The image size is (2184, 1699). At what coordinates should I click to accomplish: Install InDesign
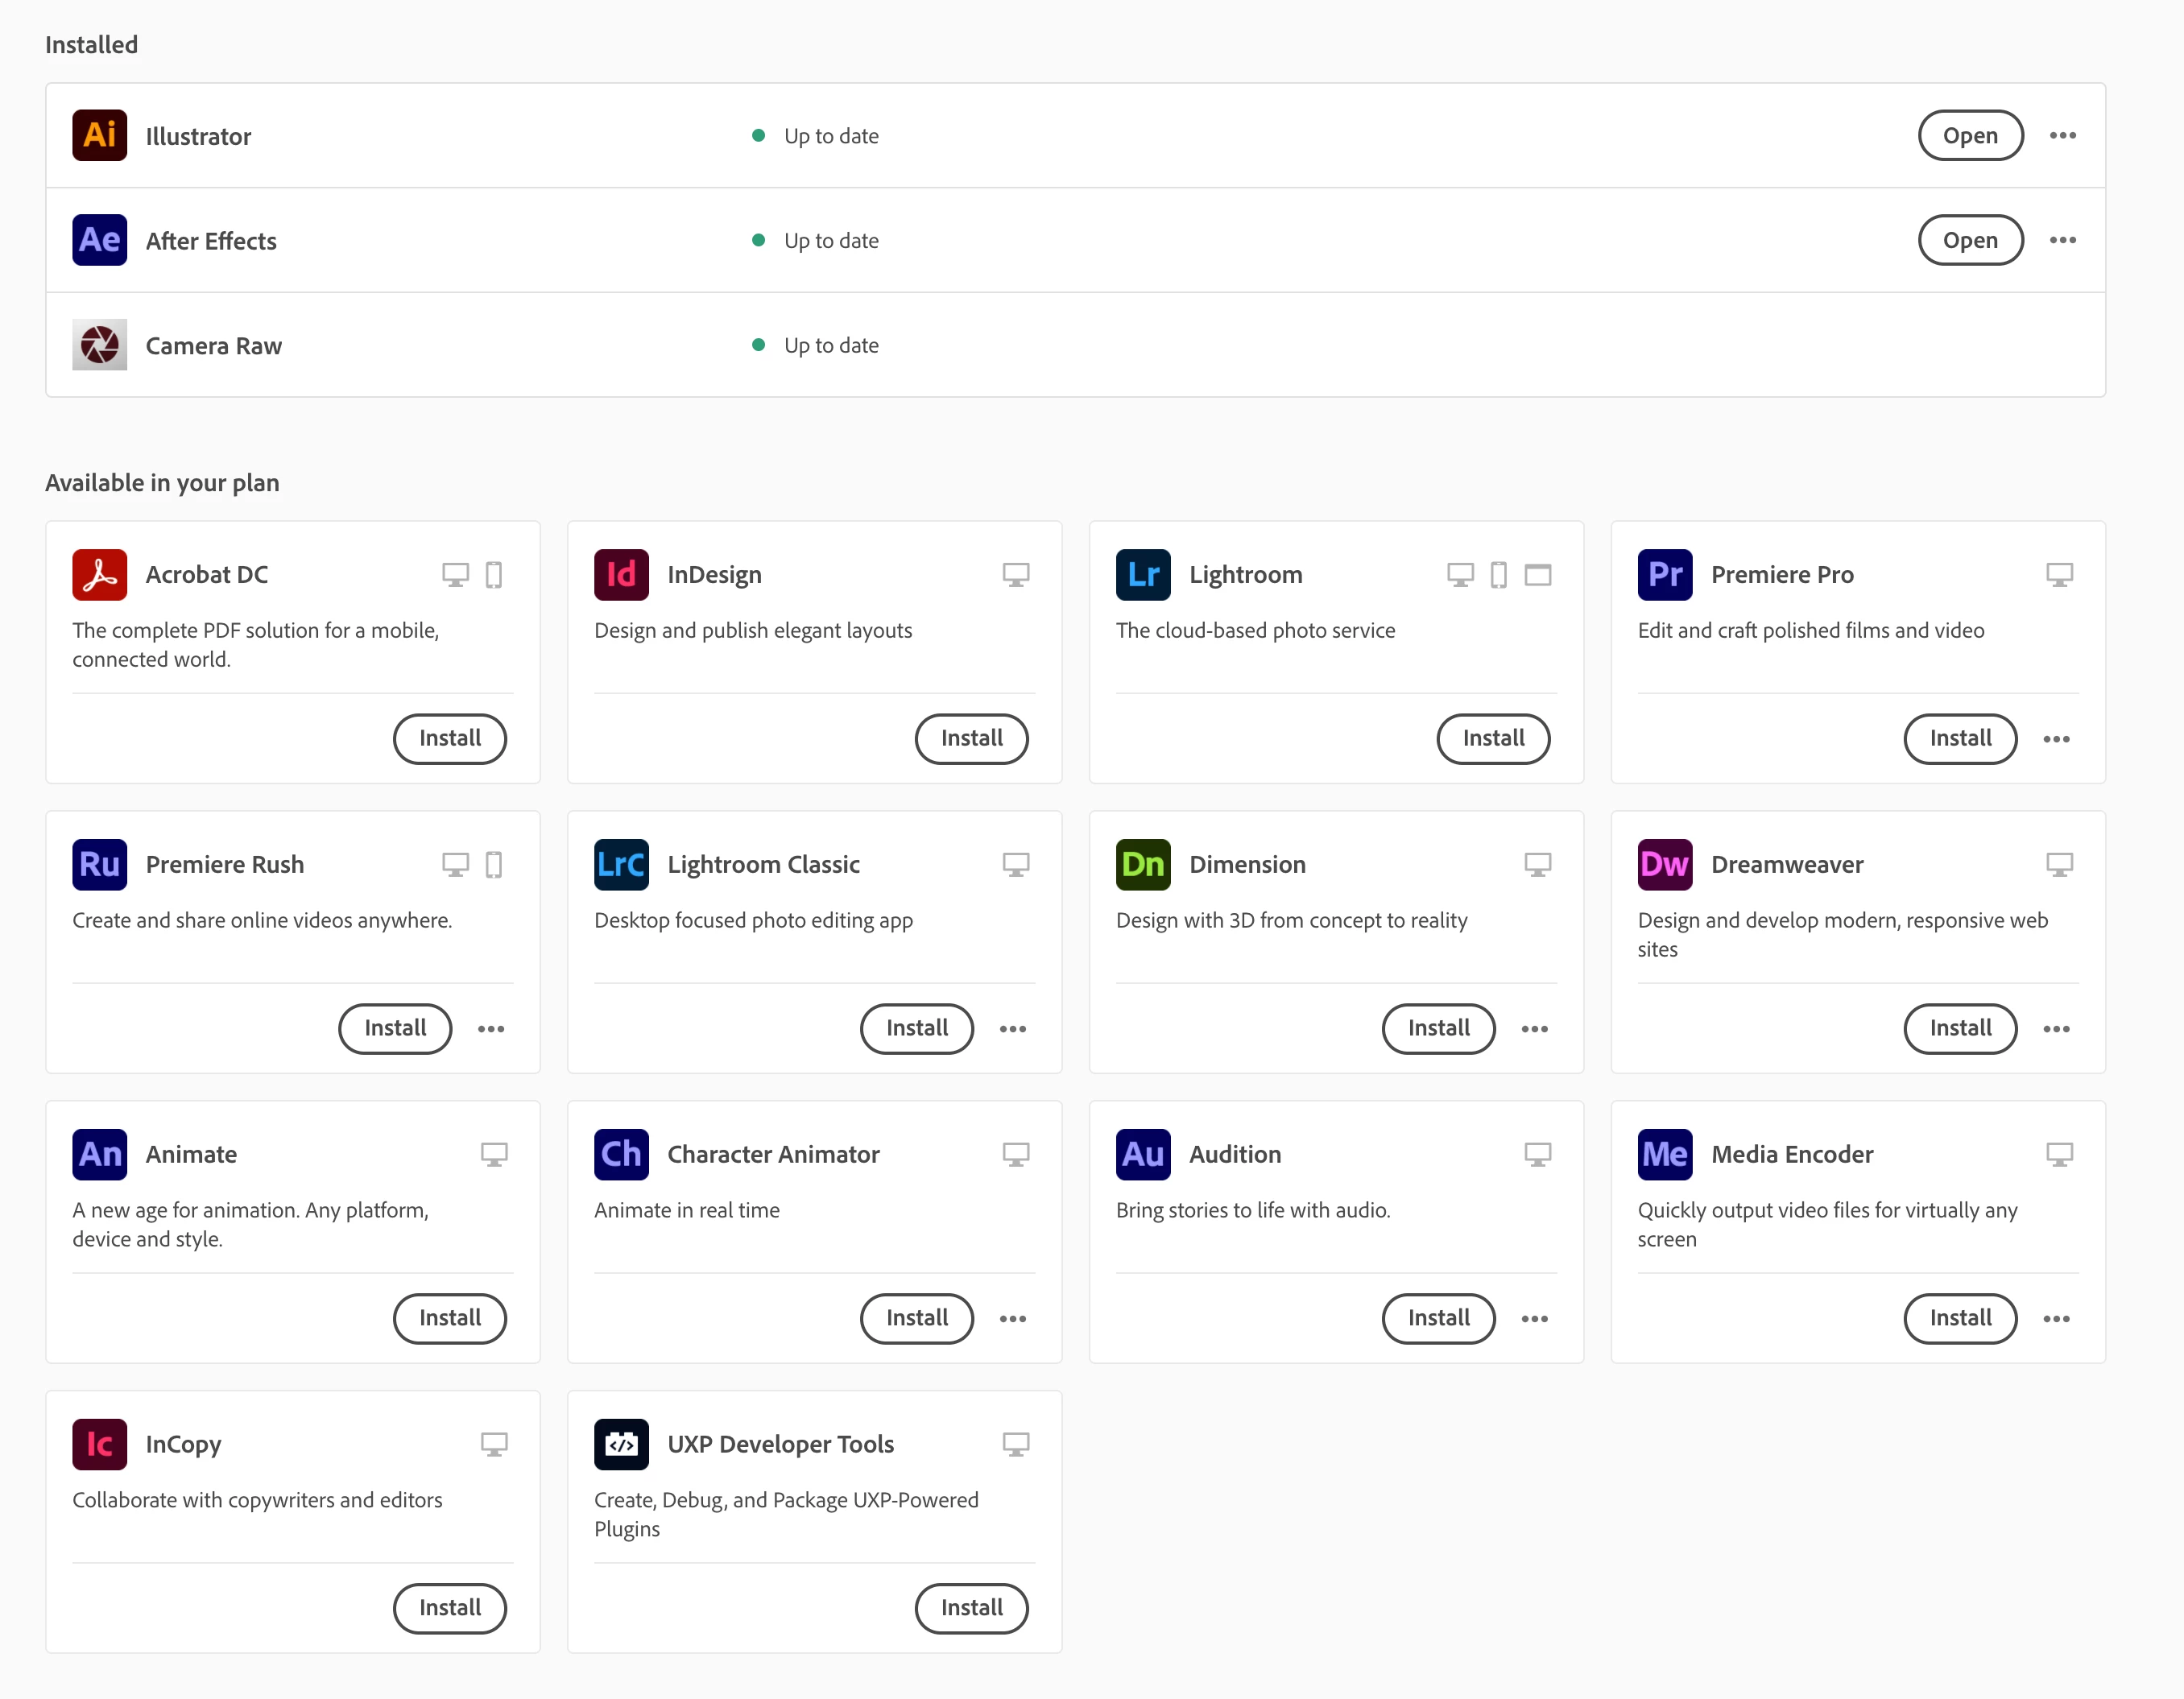coord(971,739)
